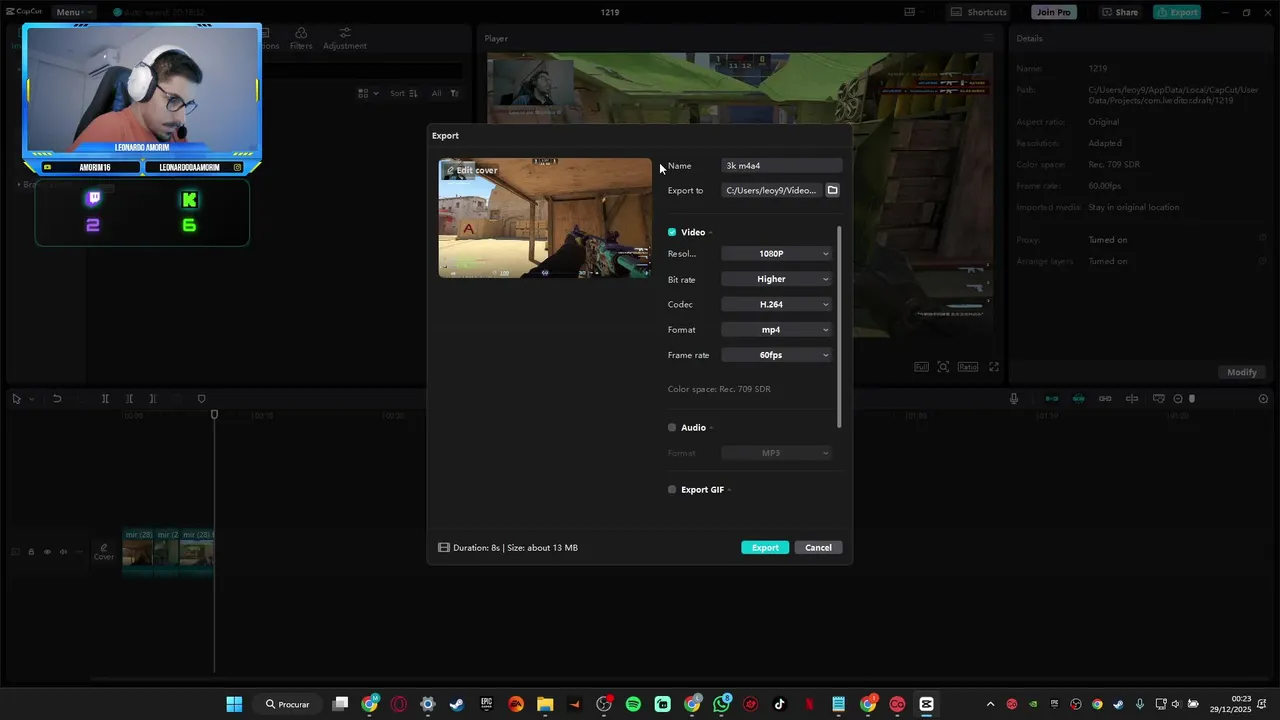The height and width of the screenshot is (720, 1280).
Task: Open the Frame rate dropdown showing 60fps
Action: pos(776,355)
